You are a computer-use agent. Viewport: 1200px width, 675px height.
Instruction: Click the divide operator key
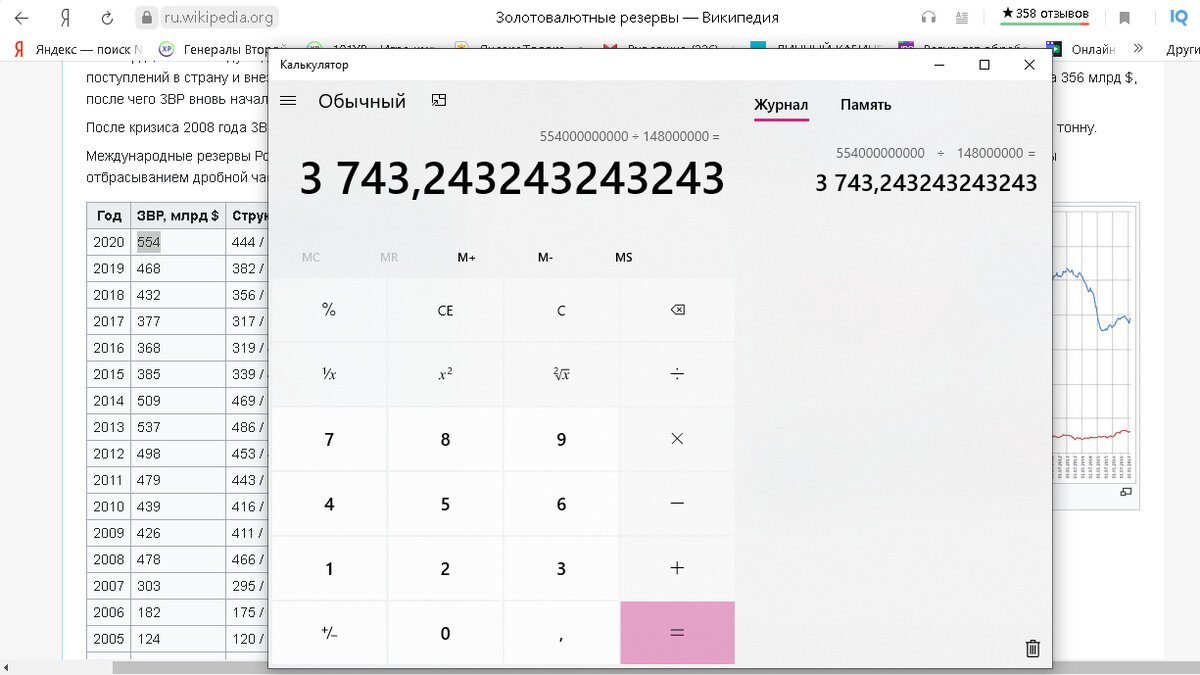tap(677, 374)
